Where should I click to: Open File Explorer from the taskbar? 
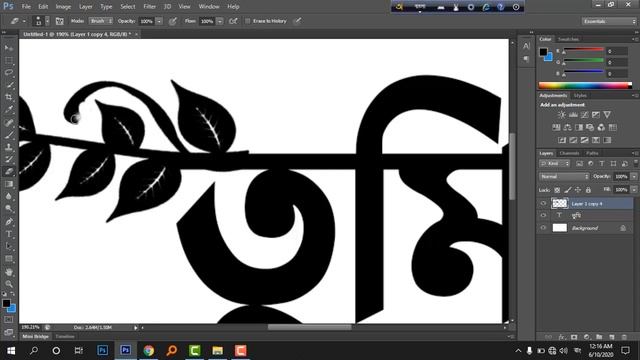tap(217, 350)
